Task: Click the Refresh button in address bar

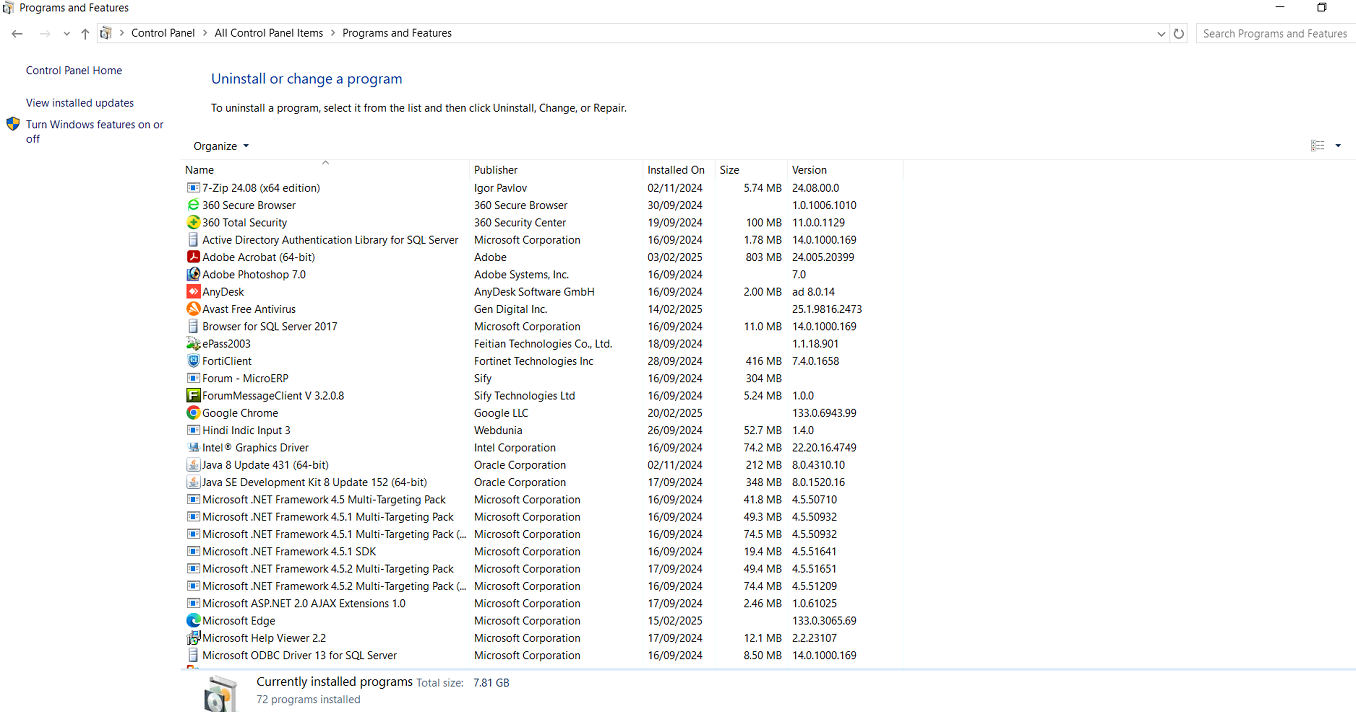Action: [x=1179, y=33]
